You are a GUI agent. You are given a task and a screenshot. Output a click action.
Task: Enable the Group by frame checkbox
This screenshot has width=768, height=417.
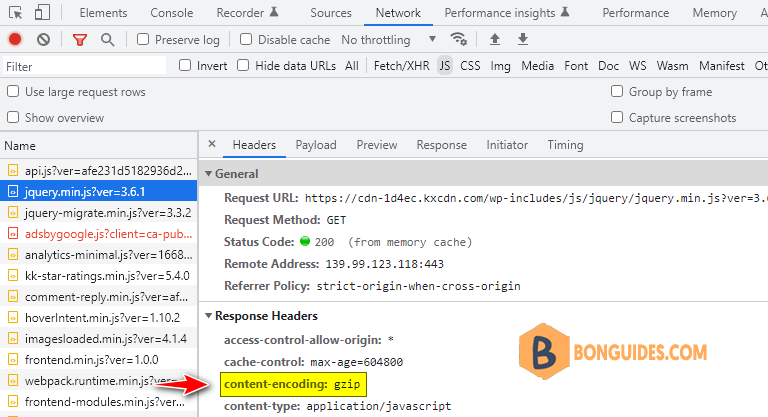[617, 91]
